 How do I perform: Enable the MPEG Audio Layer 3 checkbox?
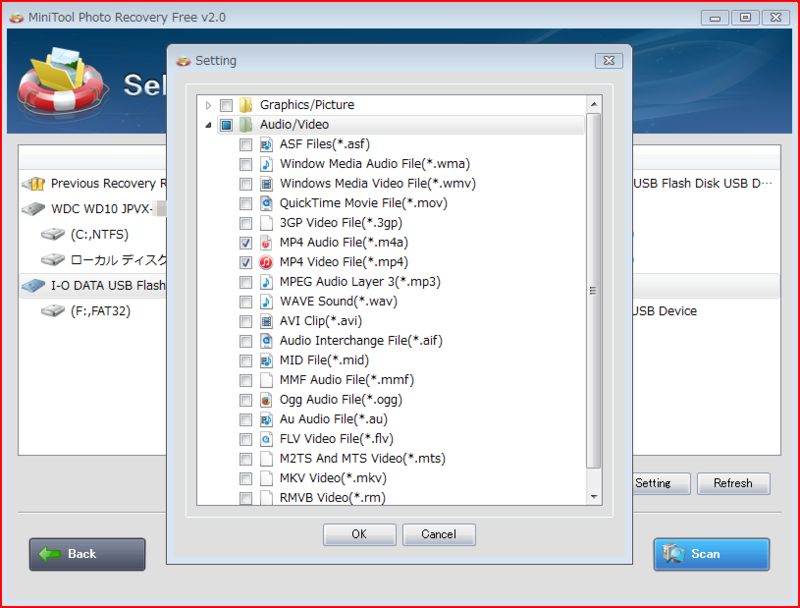click(x=245, y=282)
